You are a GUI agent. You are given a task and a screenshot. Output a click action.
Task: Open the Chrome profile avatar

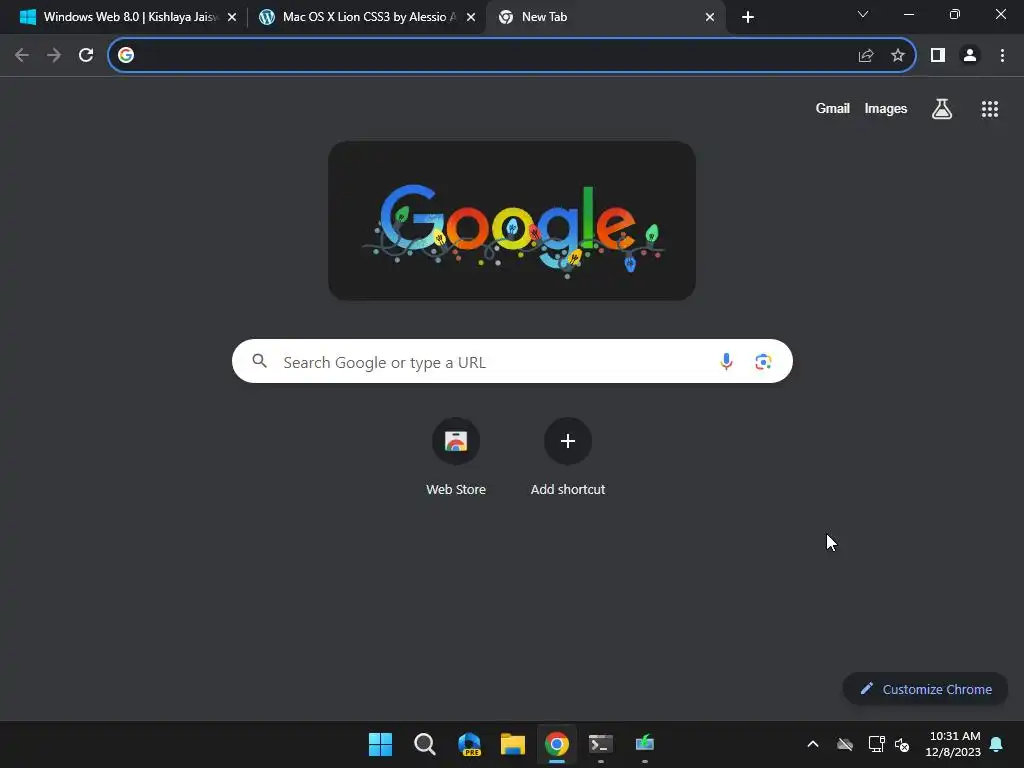(x=970, y=56)
